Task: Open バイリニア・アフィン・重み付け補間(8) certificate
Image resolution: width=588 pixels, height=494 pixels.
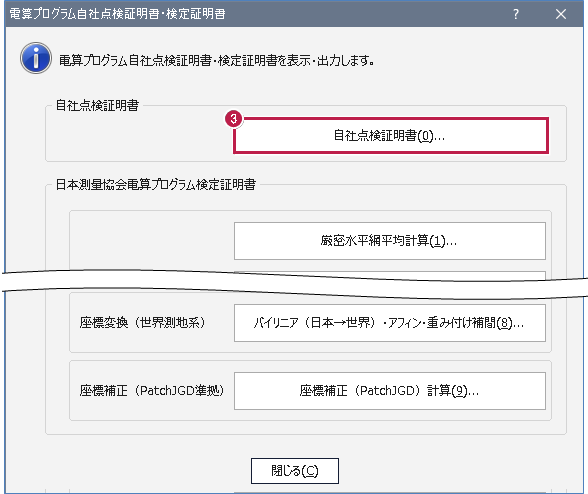Action: click(x=390, y=323)
